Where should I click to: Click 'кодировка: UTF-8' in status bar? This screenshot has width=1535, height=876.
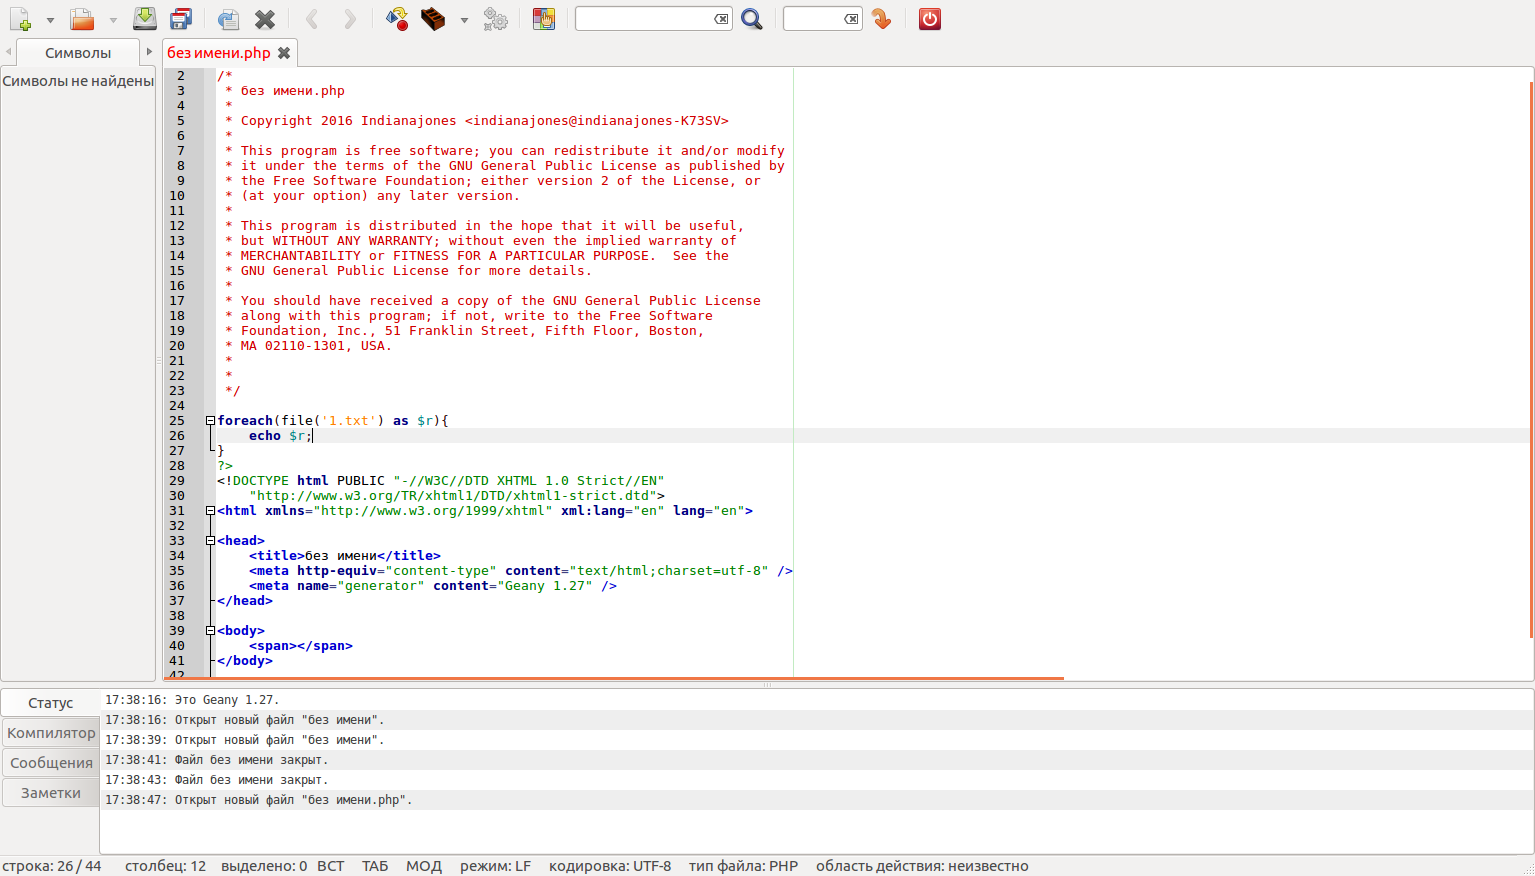point(610,866)
